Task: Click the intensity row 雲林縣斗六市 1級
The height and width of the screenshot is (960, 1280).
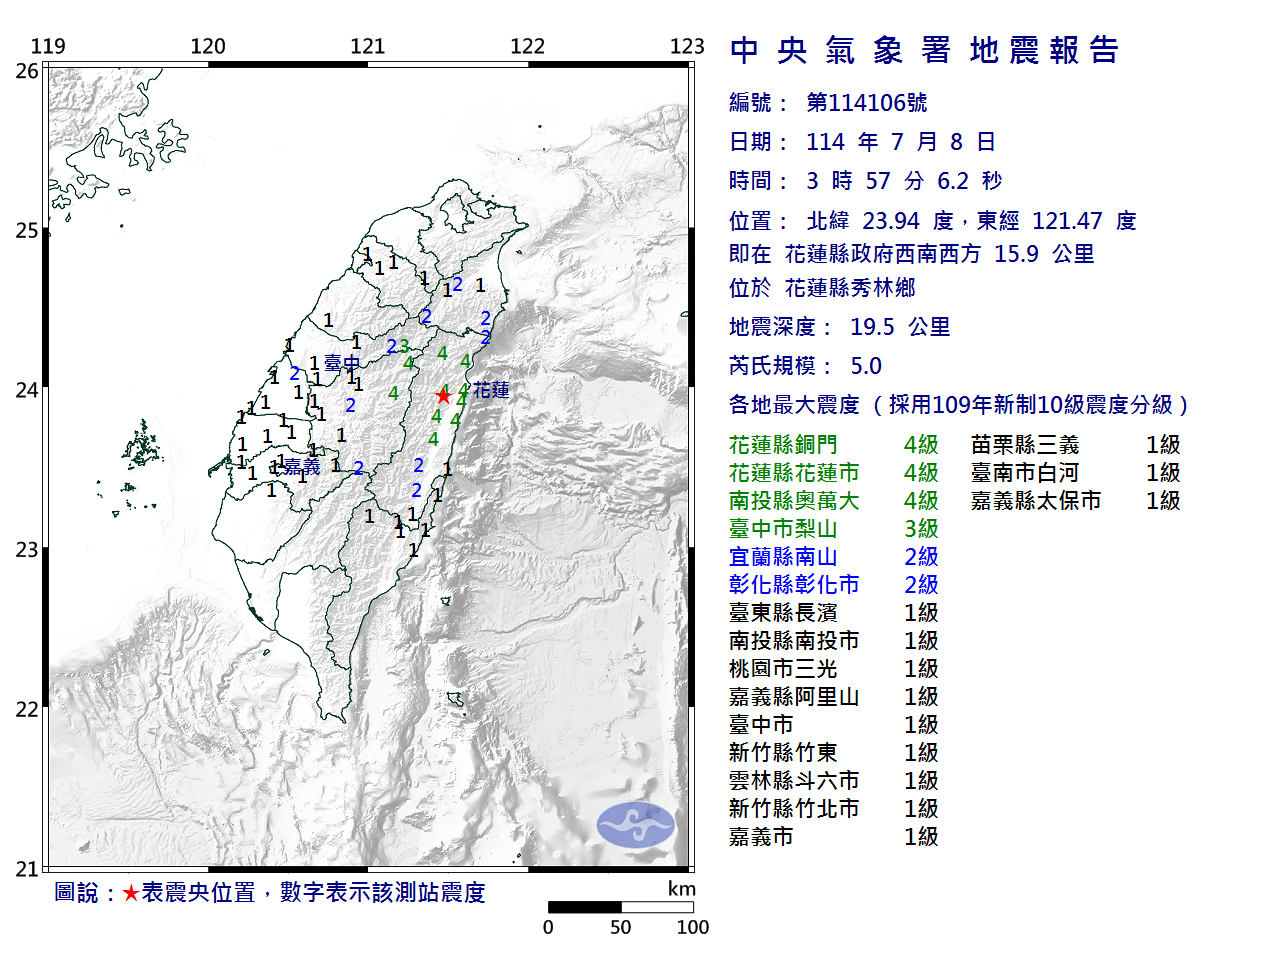Action: [x=834, y=781]
